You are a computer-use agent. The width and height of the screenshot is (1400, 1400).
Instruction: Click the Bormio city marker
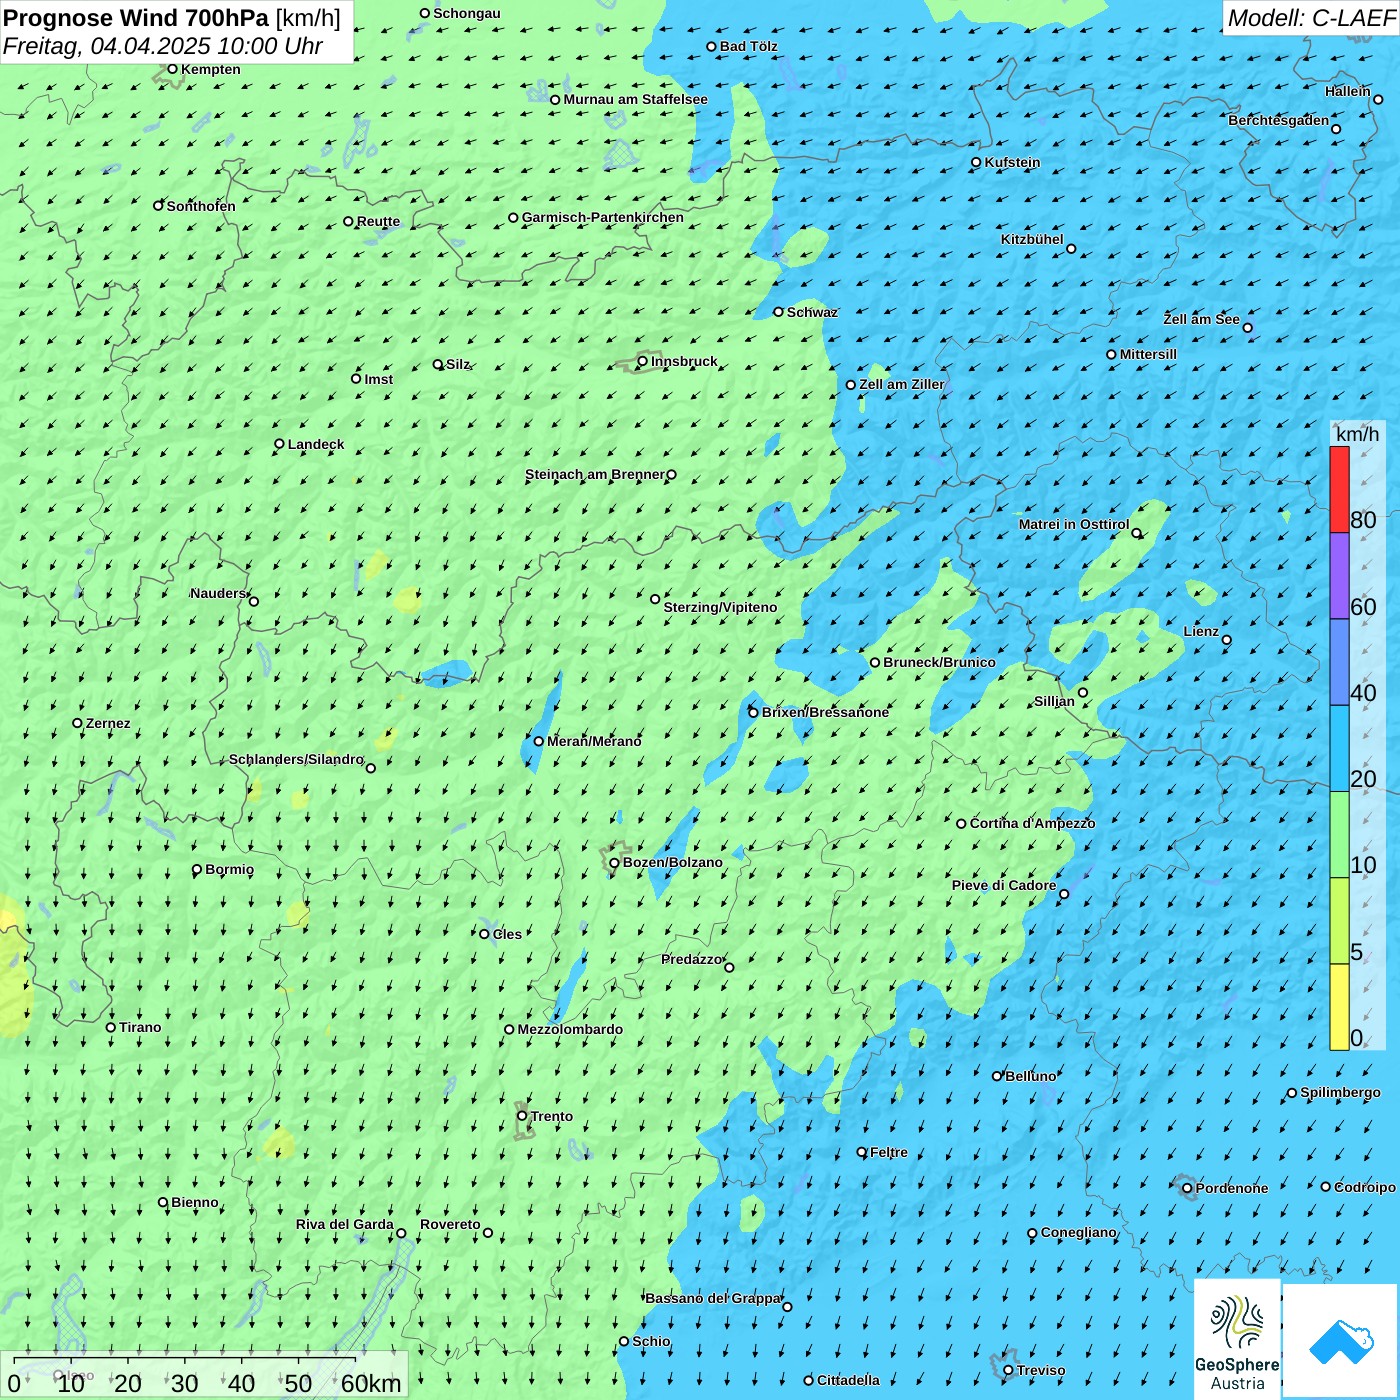coord(197,869)
